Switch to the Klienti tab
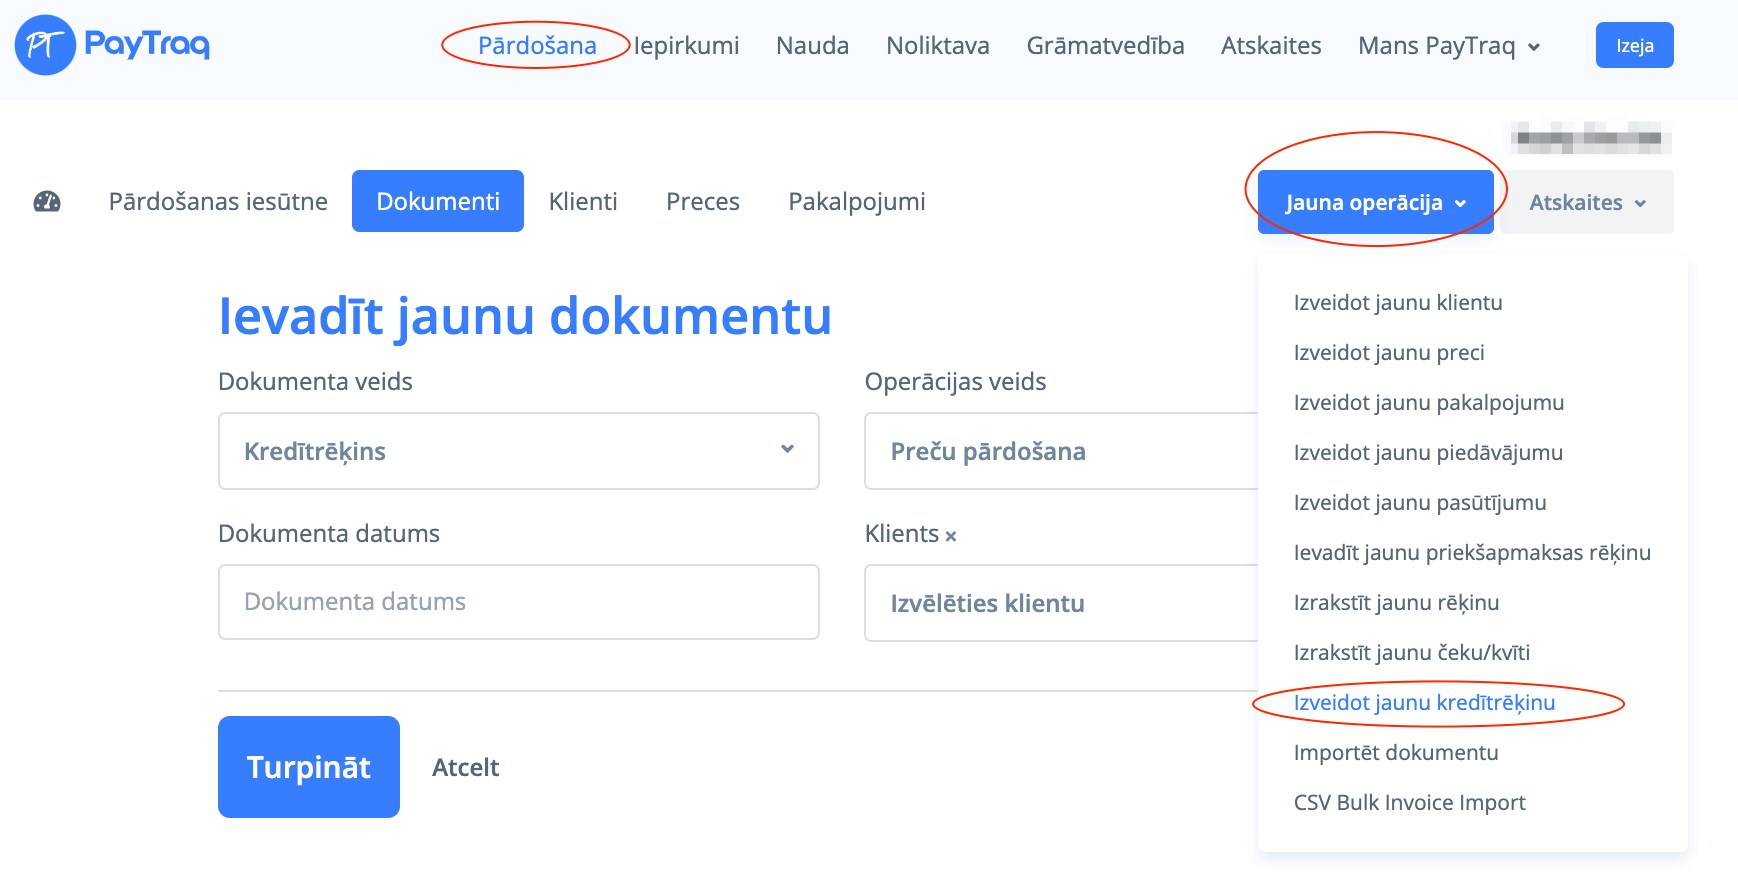The height and width of the screenshot is (882, 1738). click(583, 202)
